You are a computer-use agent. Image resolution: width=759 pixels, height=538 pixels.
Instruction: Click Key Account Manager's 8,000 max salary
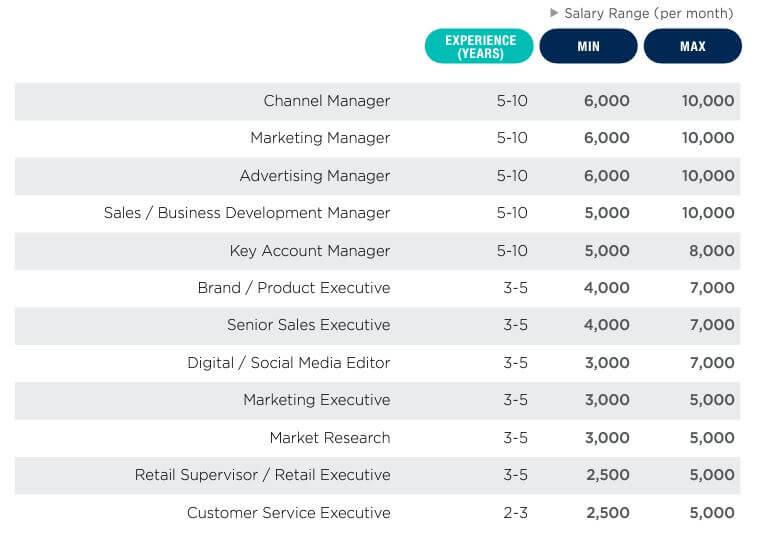(711, 251)
